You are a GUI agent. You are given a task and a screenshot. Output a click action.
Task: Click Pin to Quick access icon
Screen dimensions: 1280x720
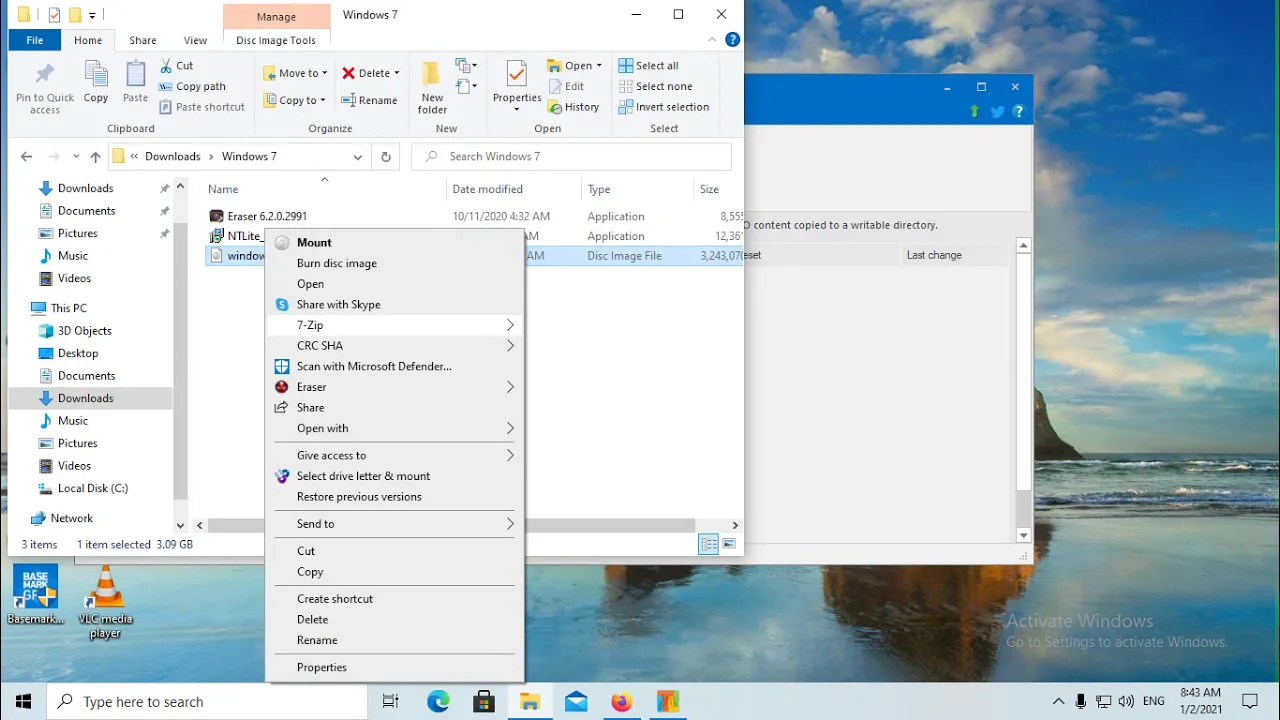click(x=45, y=87)
